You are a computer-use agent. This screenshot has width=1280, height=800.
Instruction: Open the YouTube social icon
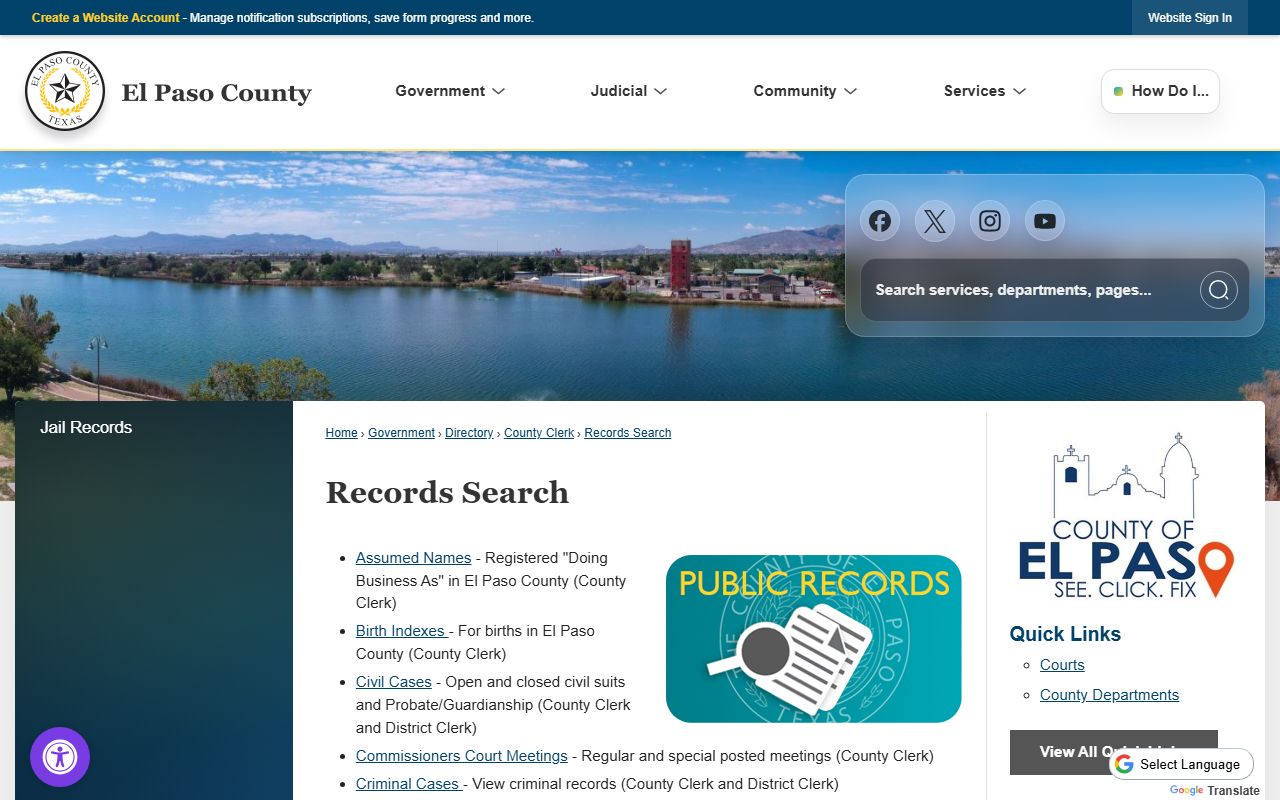coord(1045,221)
